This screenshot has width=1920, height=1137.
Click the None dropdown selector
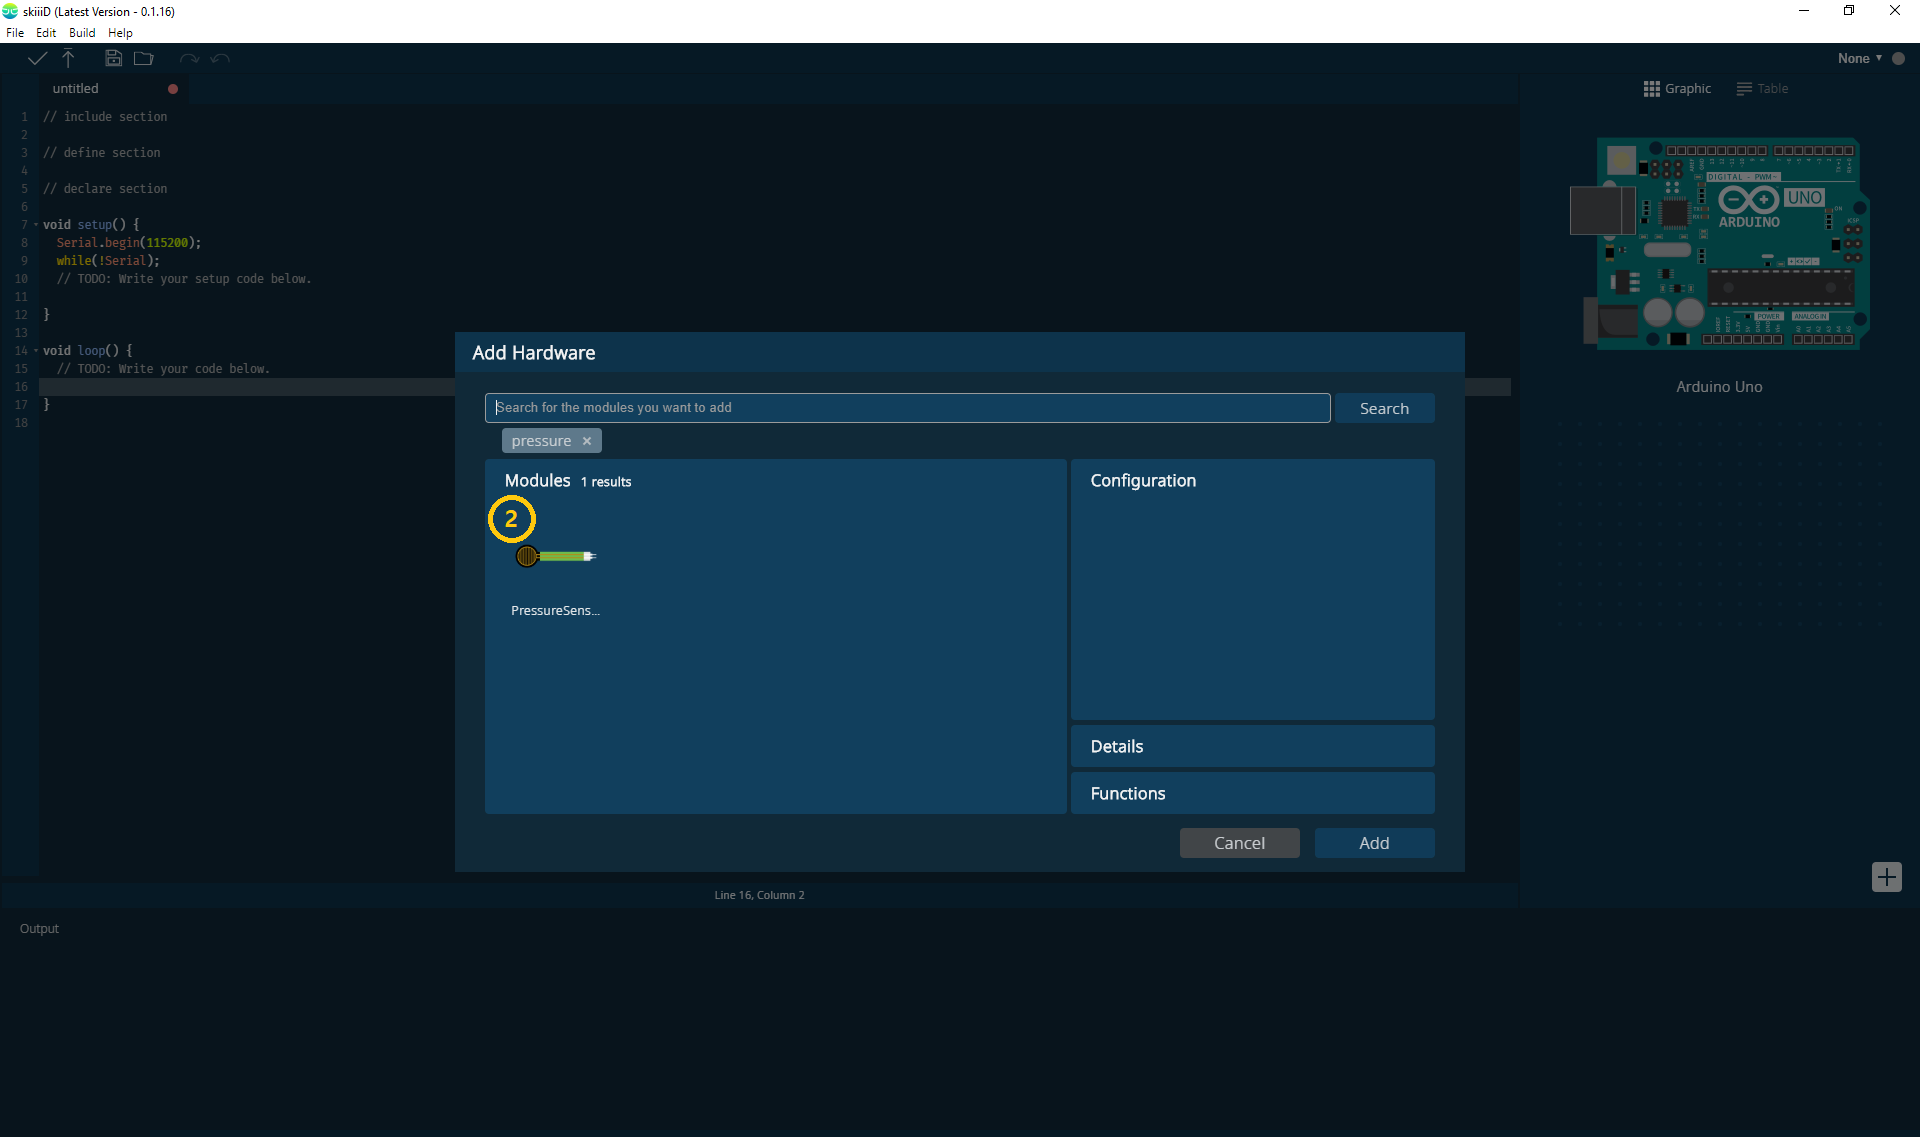[1862, 57]
